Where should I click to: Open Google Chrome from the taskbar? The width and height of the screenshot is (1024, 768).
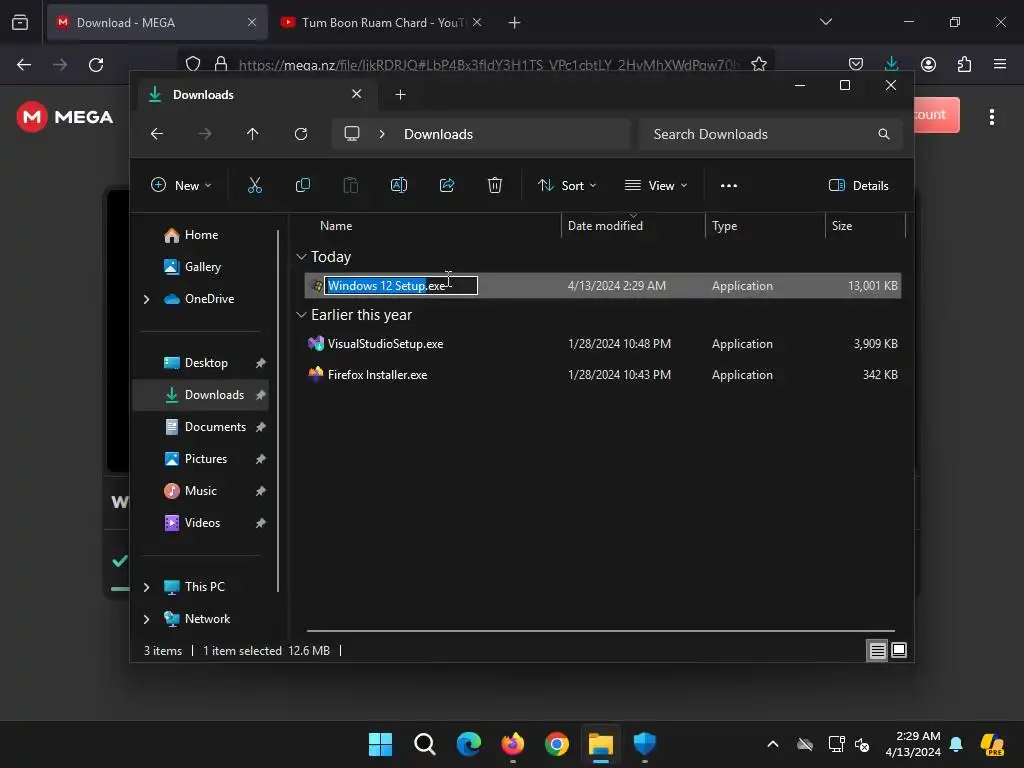pos(557,744)
